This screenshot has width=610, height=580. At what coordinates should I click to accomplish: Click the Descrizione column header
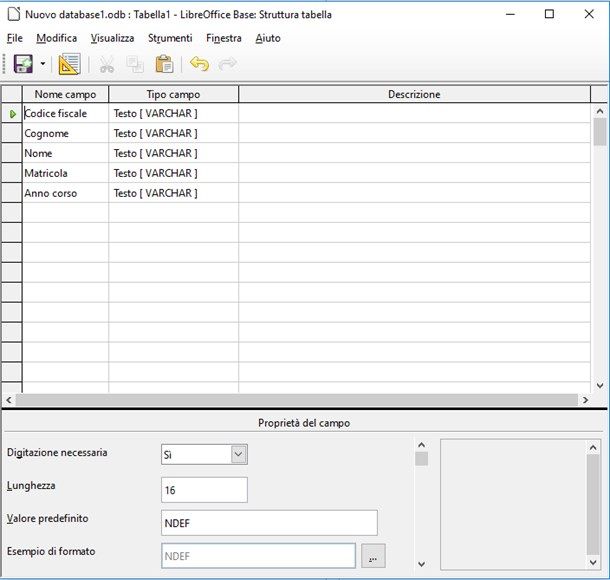tap(414, 94)
